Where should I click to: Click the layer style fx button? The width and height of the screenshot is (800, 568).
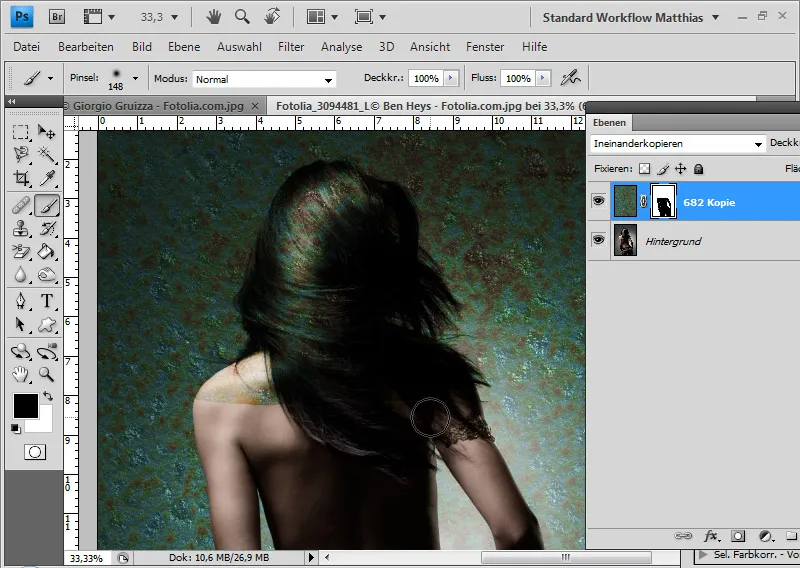click(x=711, y=536)
